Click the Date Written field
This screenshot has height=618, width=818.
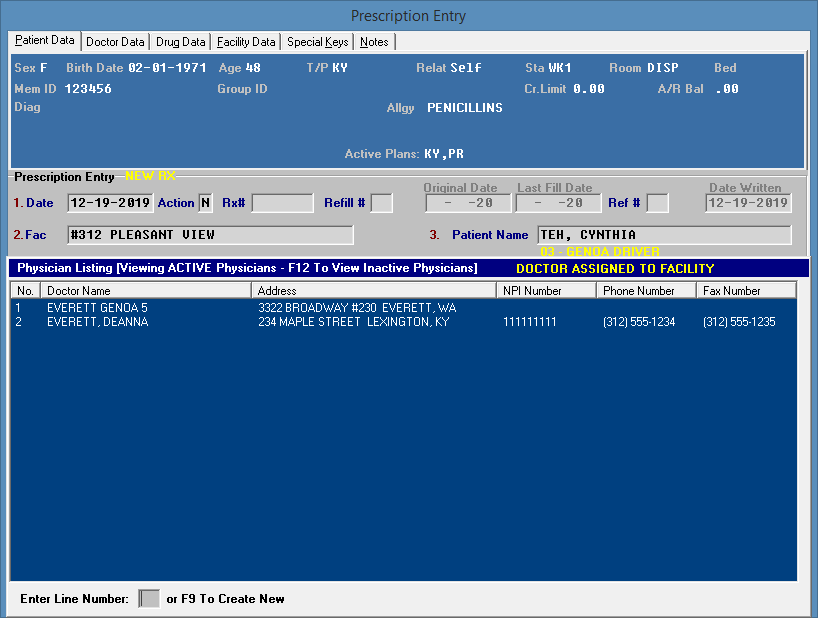[x=748, y=203]
